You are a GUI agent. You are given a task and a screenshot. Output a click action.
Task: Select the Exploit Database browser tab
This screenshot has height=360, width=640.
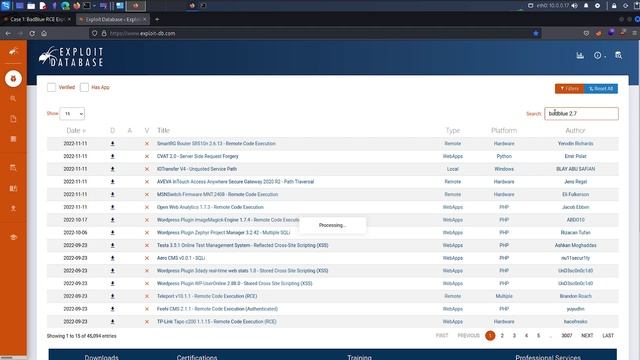point(113,19)
